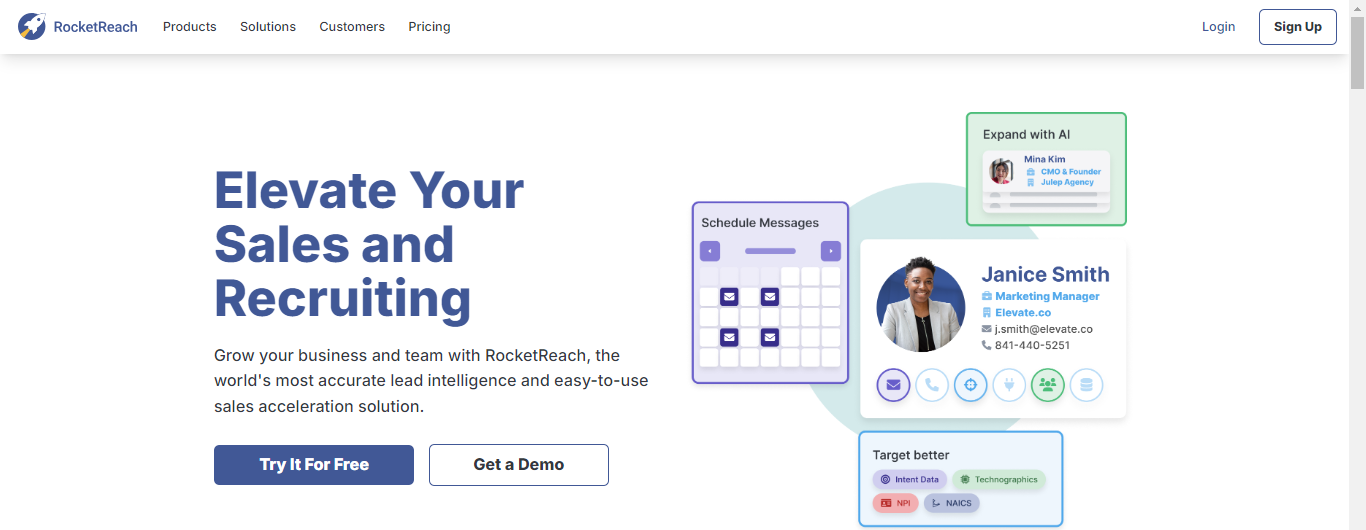The height and width of the screenshot is (530, 1366).
Task: Click the plug icon in the profile card
Action: point(1009,385)
